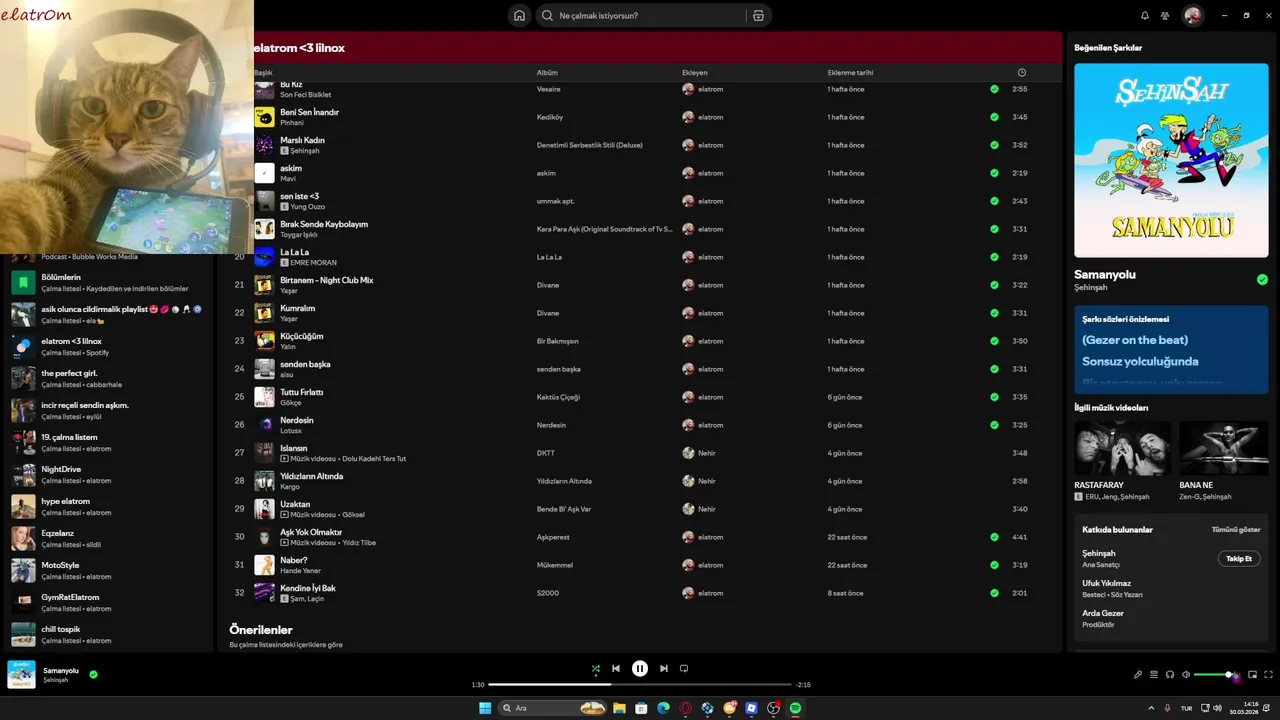The width and height of the screenshot is (1280, 720).
Task: Toggle saved checkmark for Marslı Kadın row
Action: point(994,145)
